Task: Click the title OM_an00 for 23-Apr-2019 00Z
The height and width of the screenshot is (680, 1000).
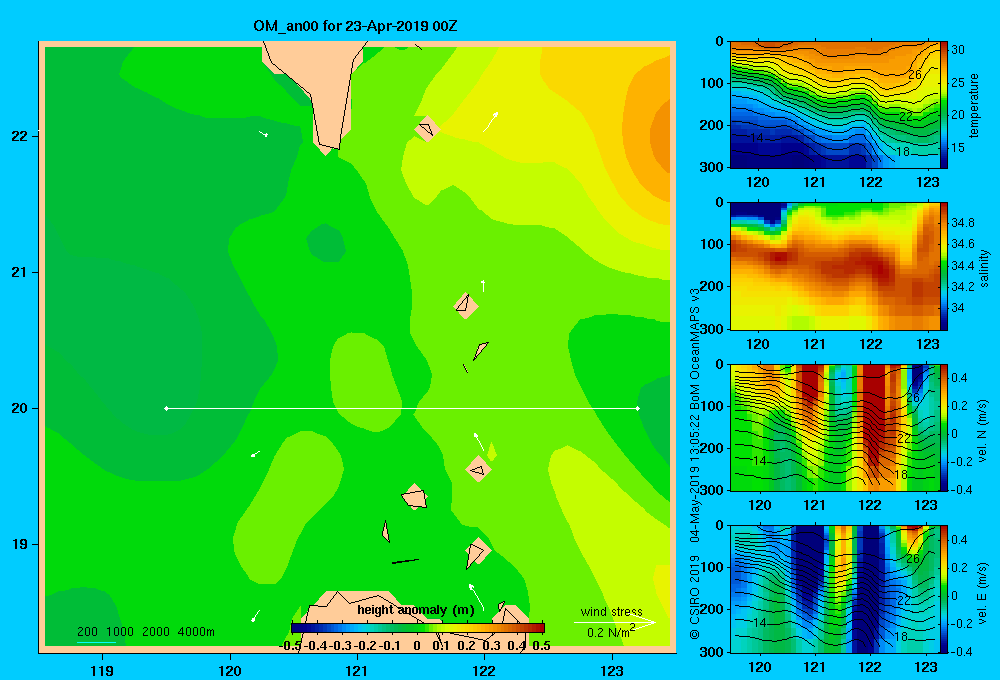Action: (355, 26)
